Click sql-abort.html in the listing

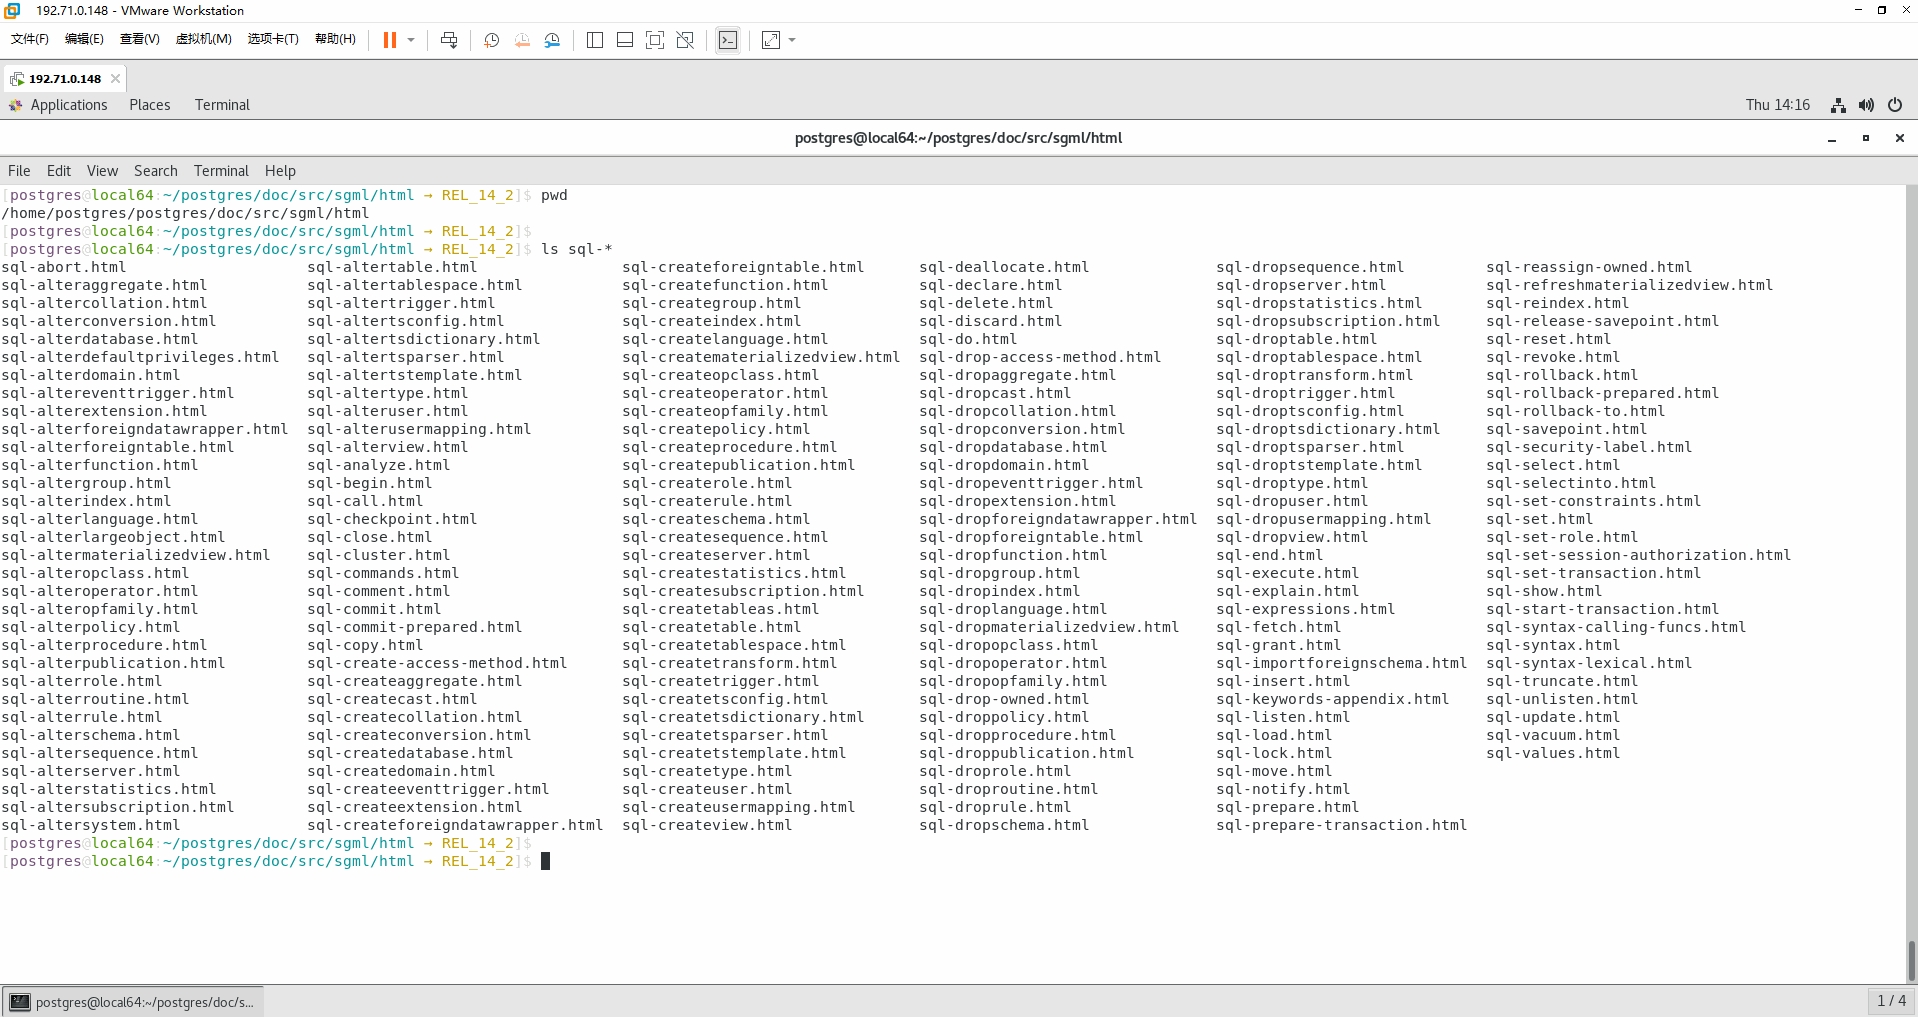[x=64, y=267]
